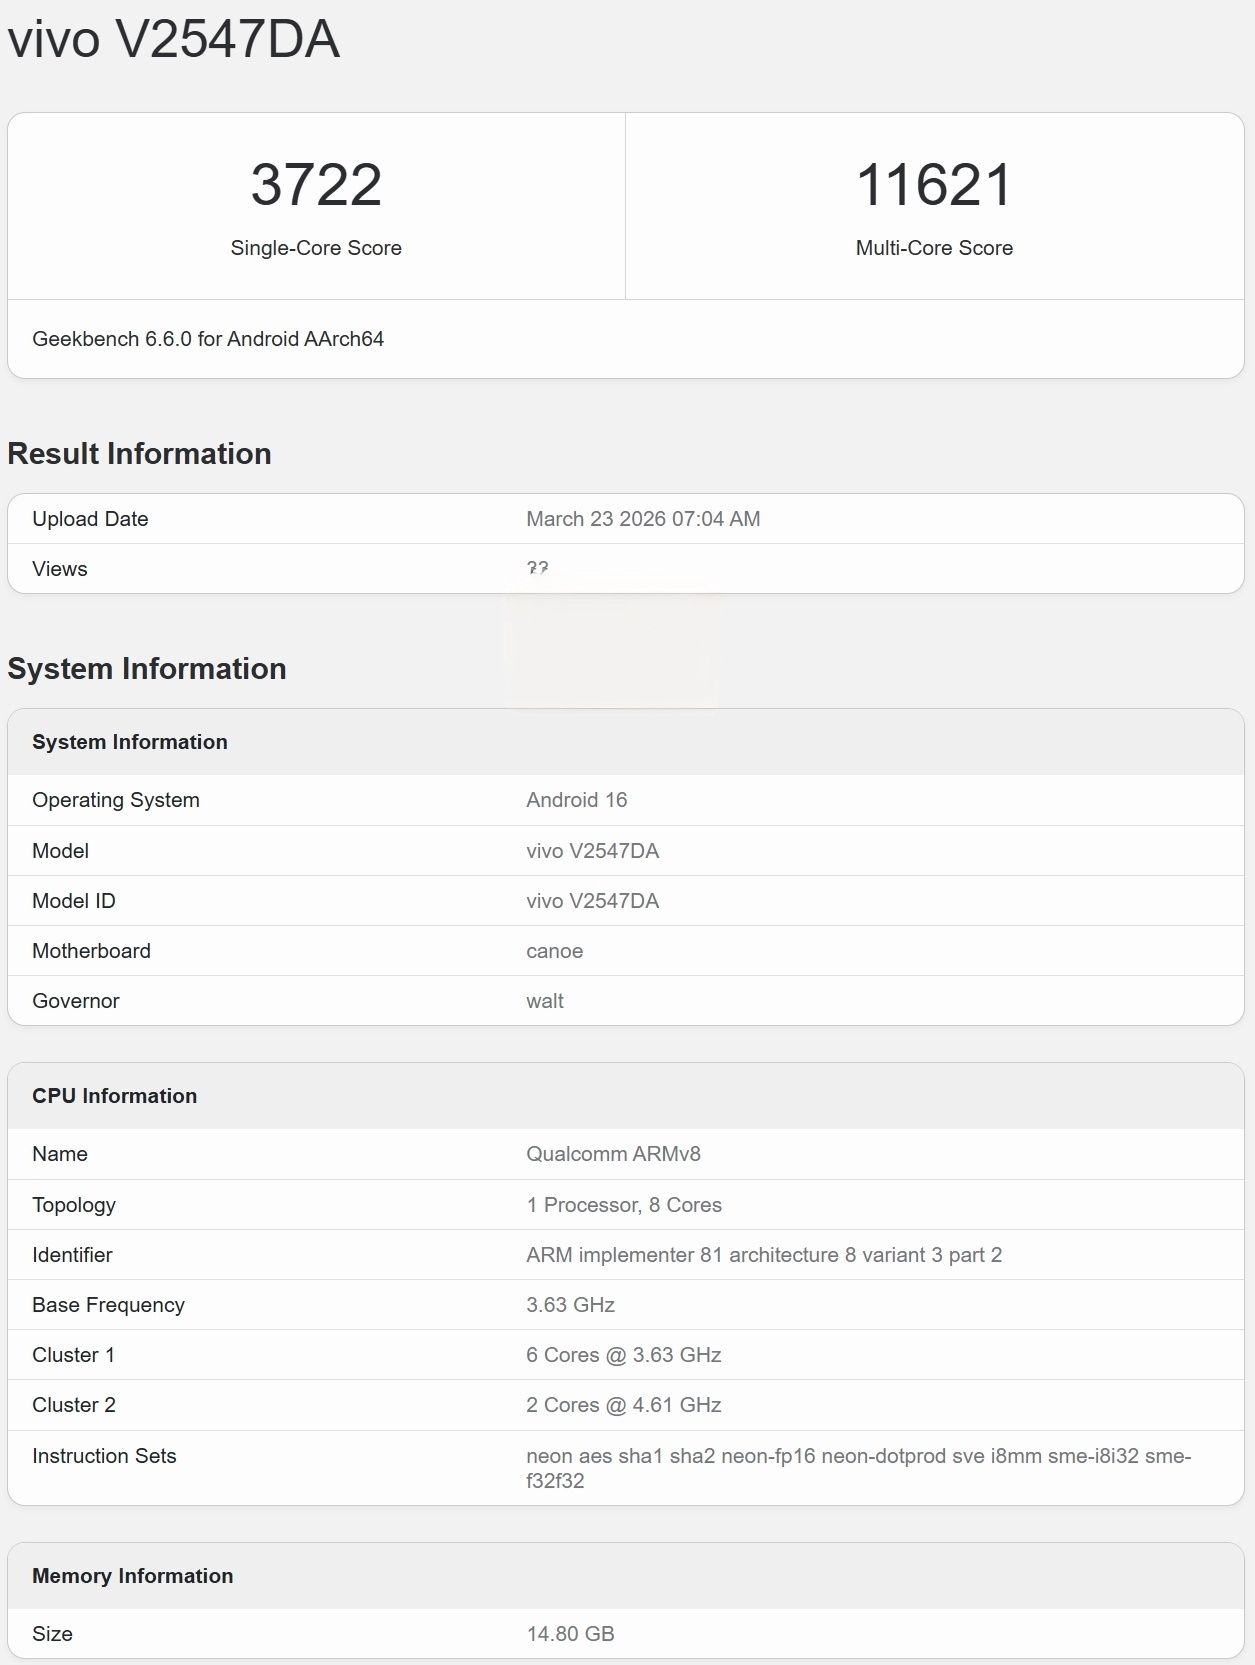Click the CPU Information table header
Viewport: 1255px width, 1665px height.
(115, 1096)
